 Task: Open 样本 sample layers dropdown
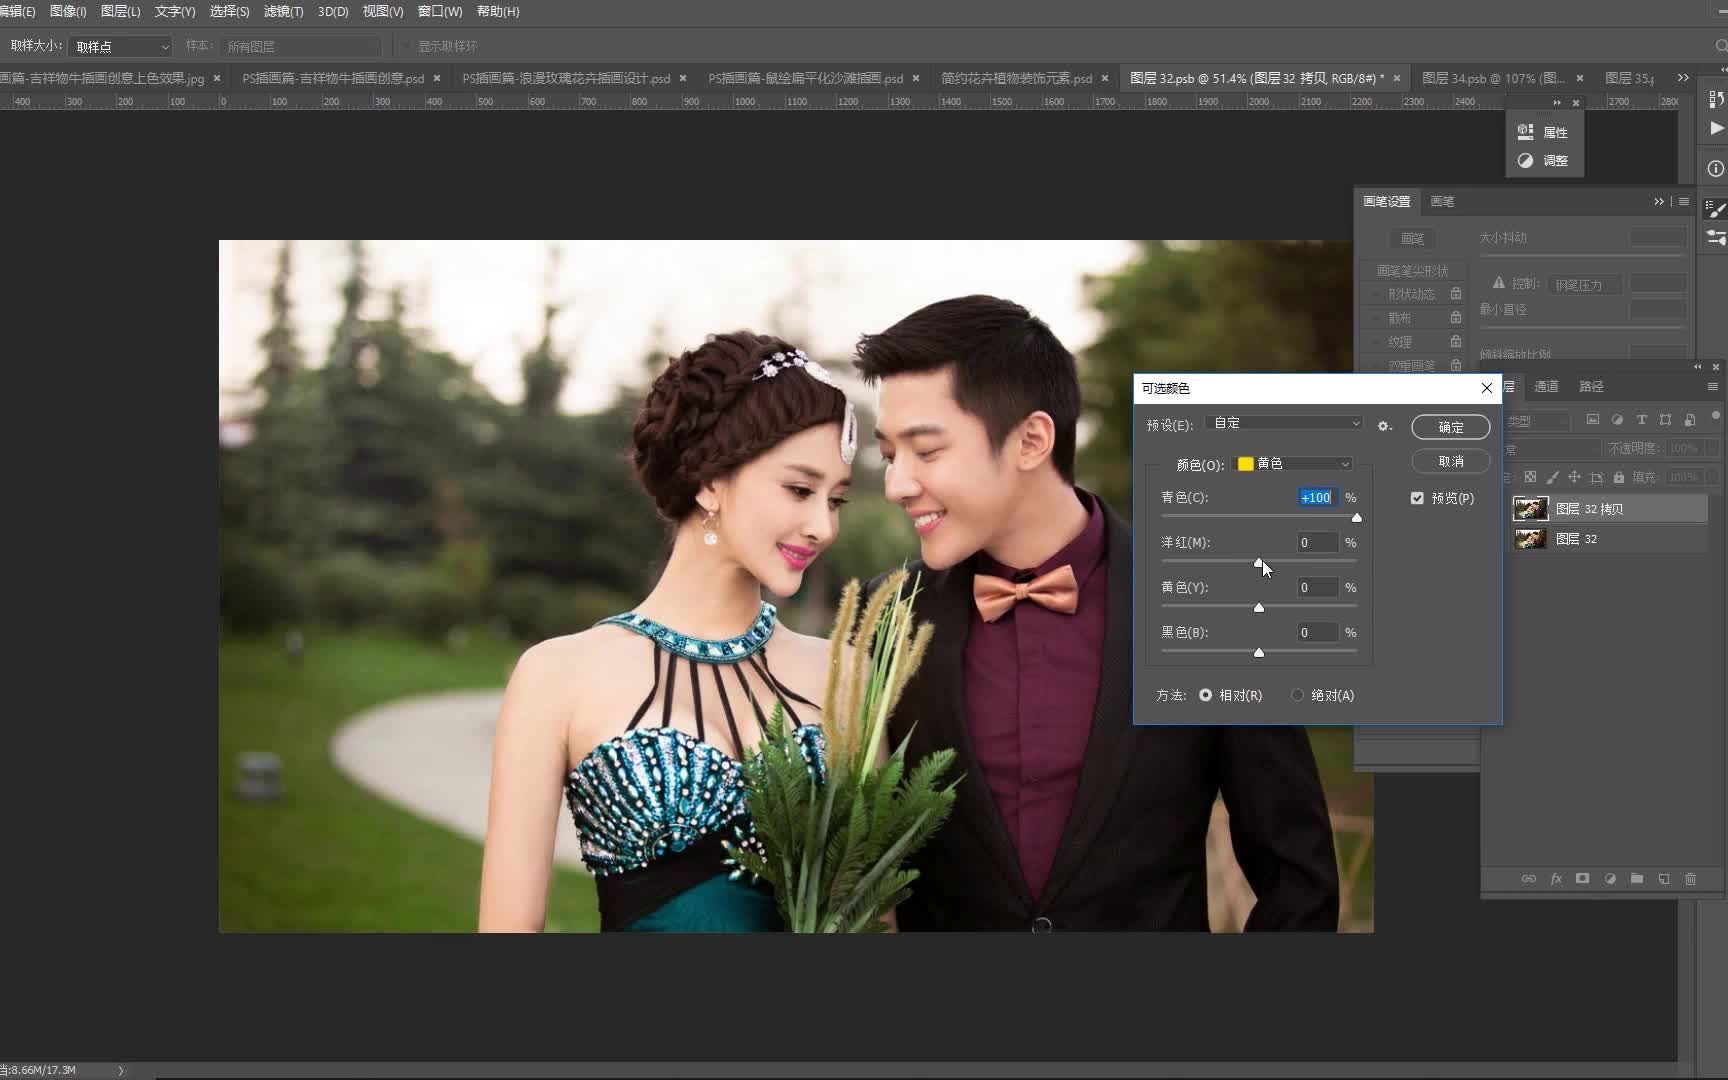tap(301, 46)
